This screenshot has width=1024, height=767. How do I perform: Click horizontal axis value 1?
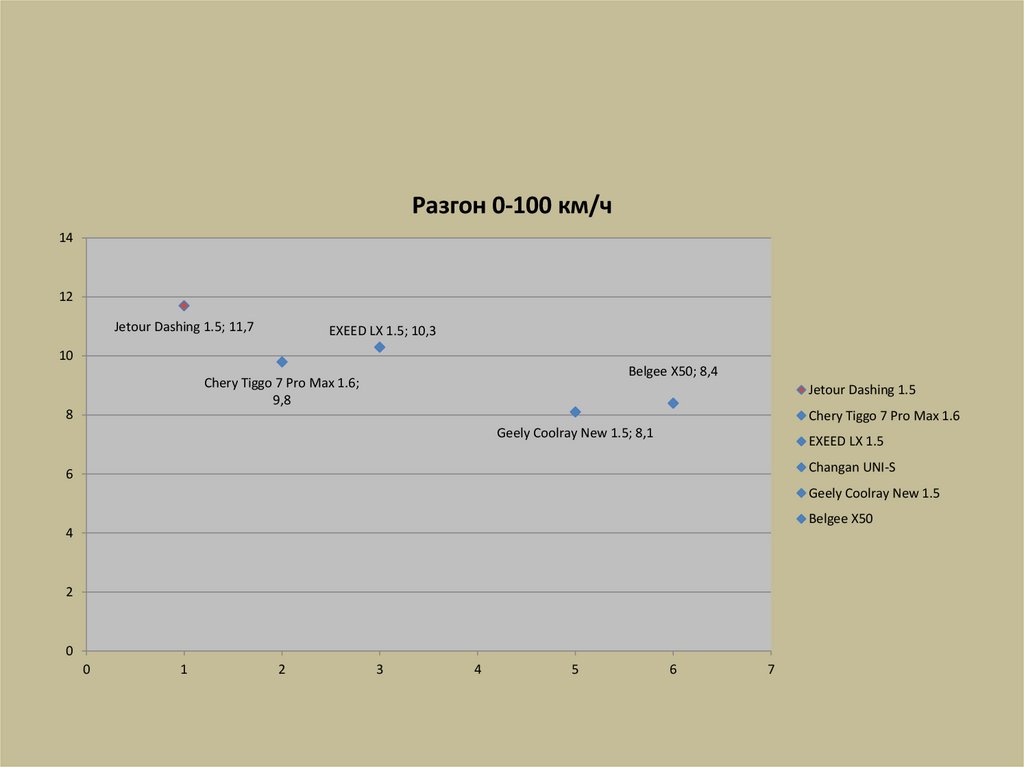point(184,669)
